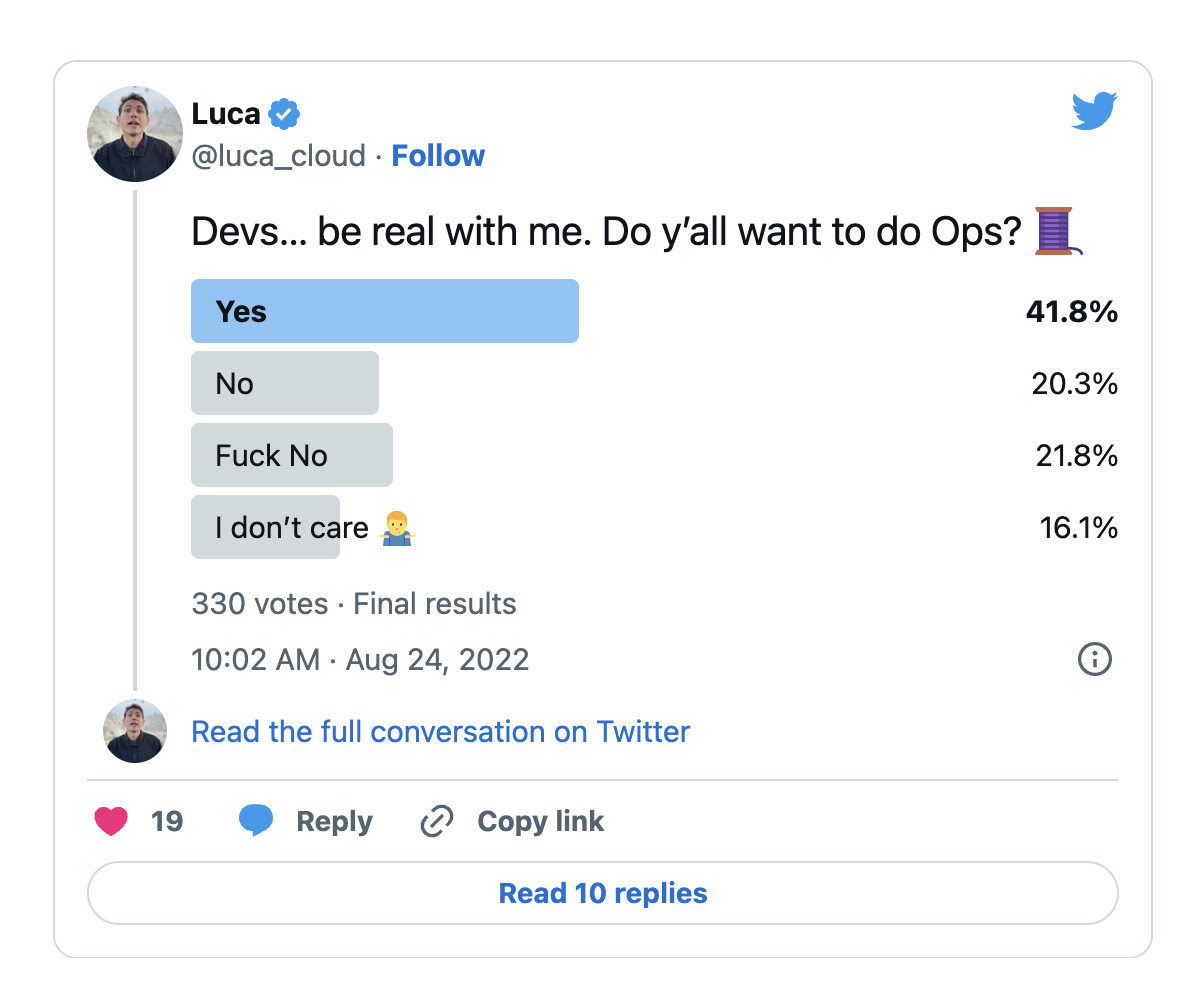1204x998 pixels.
Task: Click the Luca display name
Action: click(226, 114)
